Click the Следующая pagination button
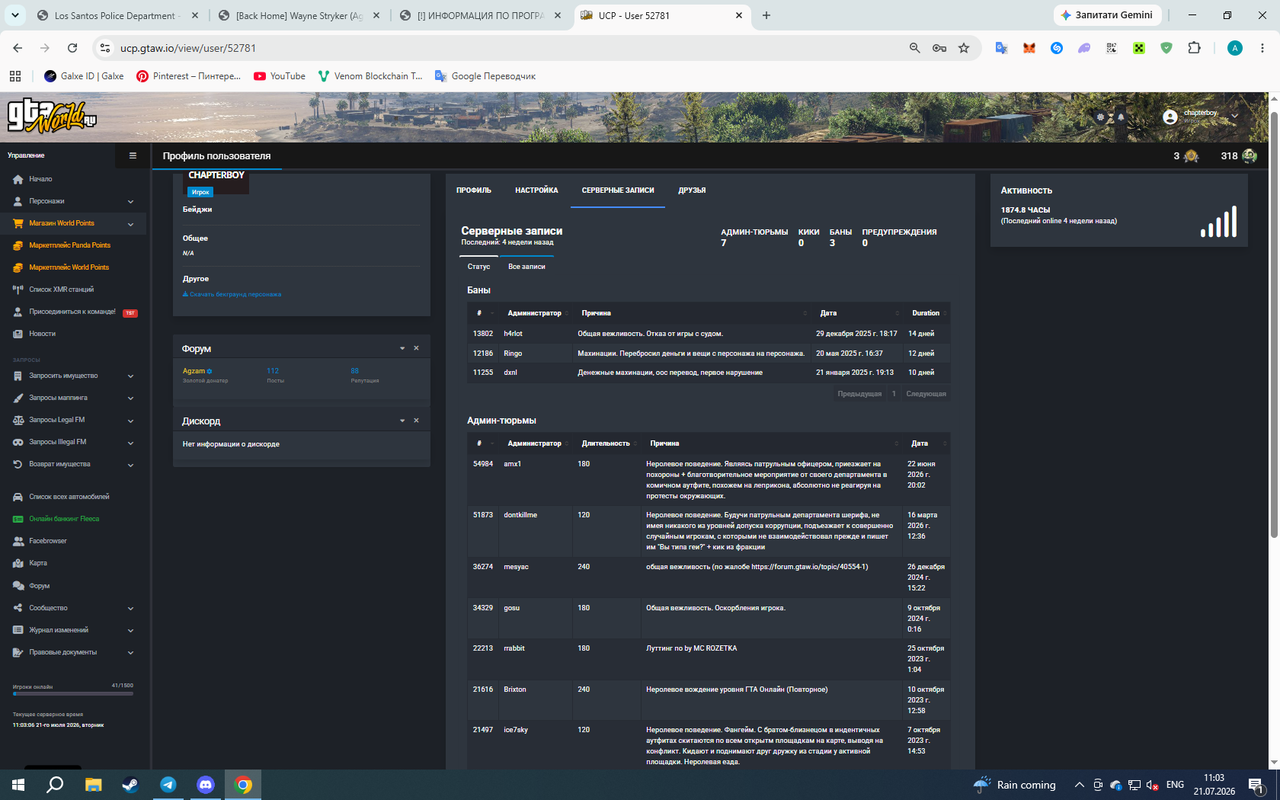This screenshot has height=800, width=1280. (926, 394)
